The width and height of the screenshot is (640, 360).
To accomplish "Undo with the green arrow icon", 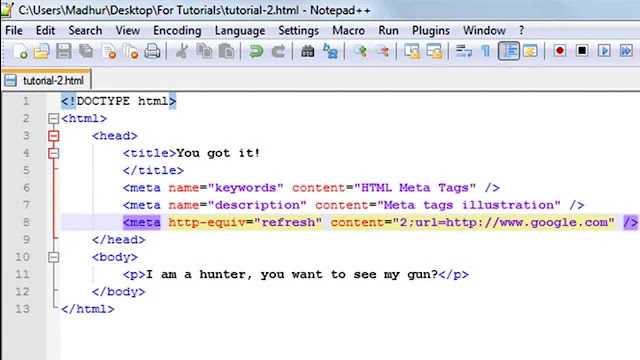I will click(x=256, y=51).
